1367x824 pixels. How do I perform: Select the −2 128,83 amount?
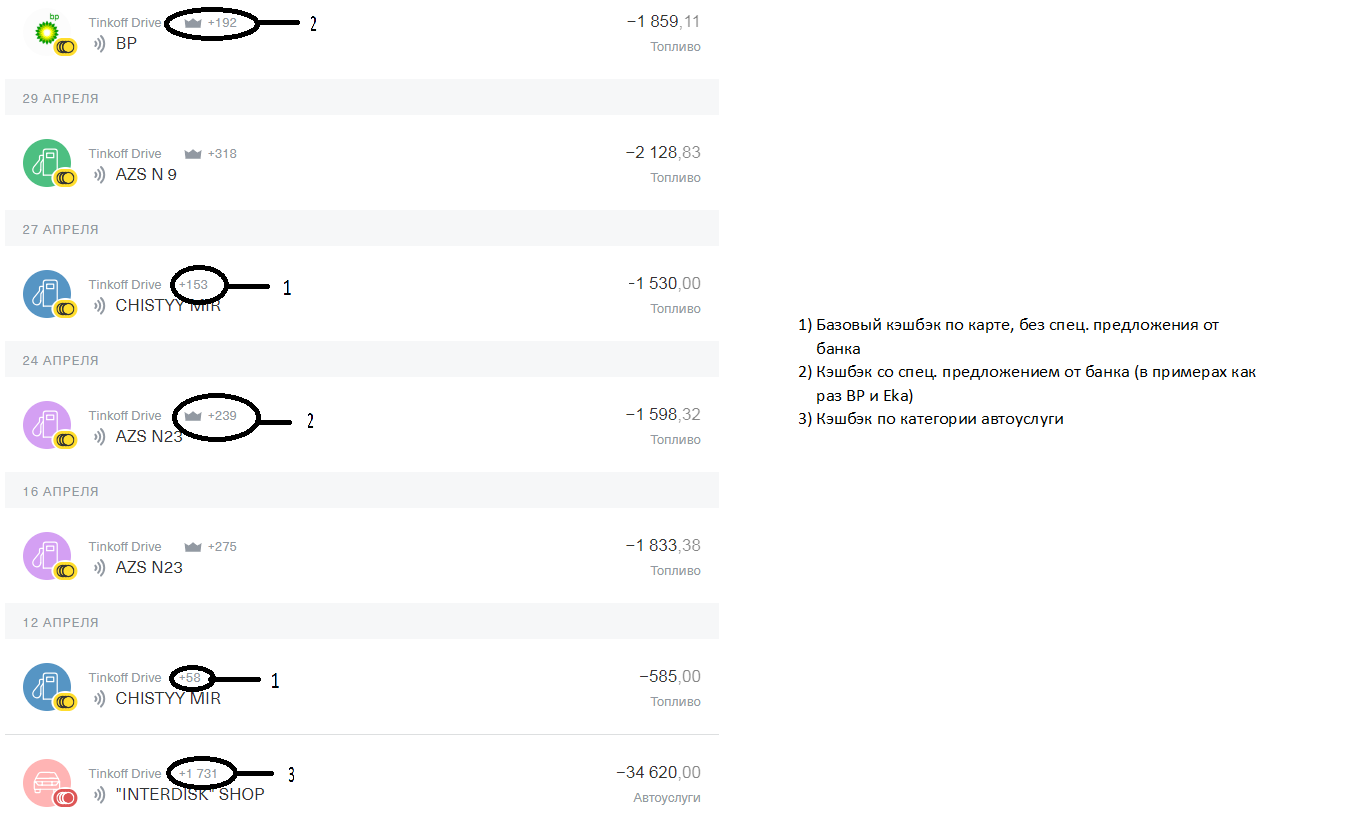coord(663,153)
